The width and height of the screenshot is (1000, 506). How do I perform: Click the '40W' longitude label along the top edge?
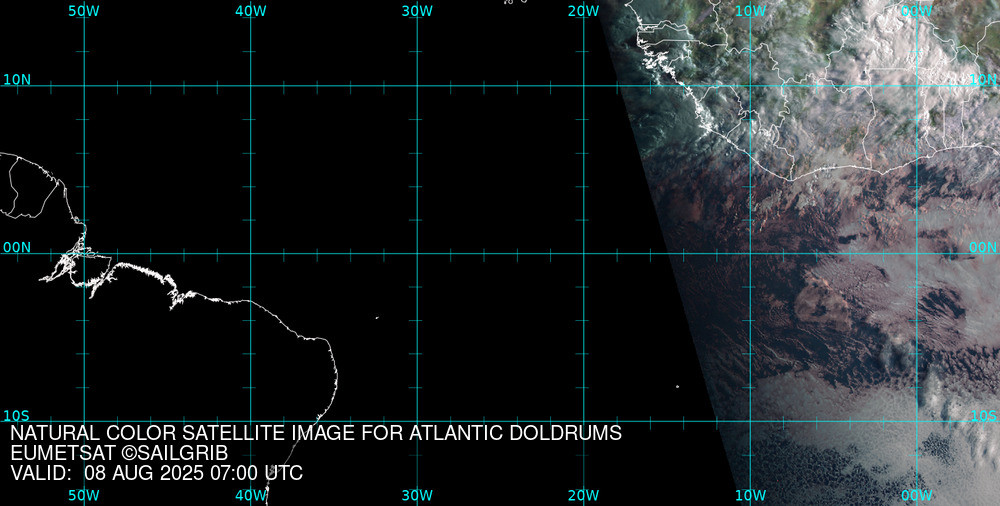point(251,11)
